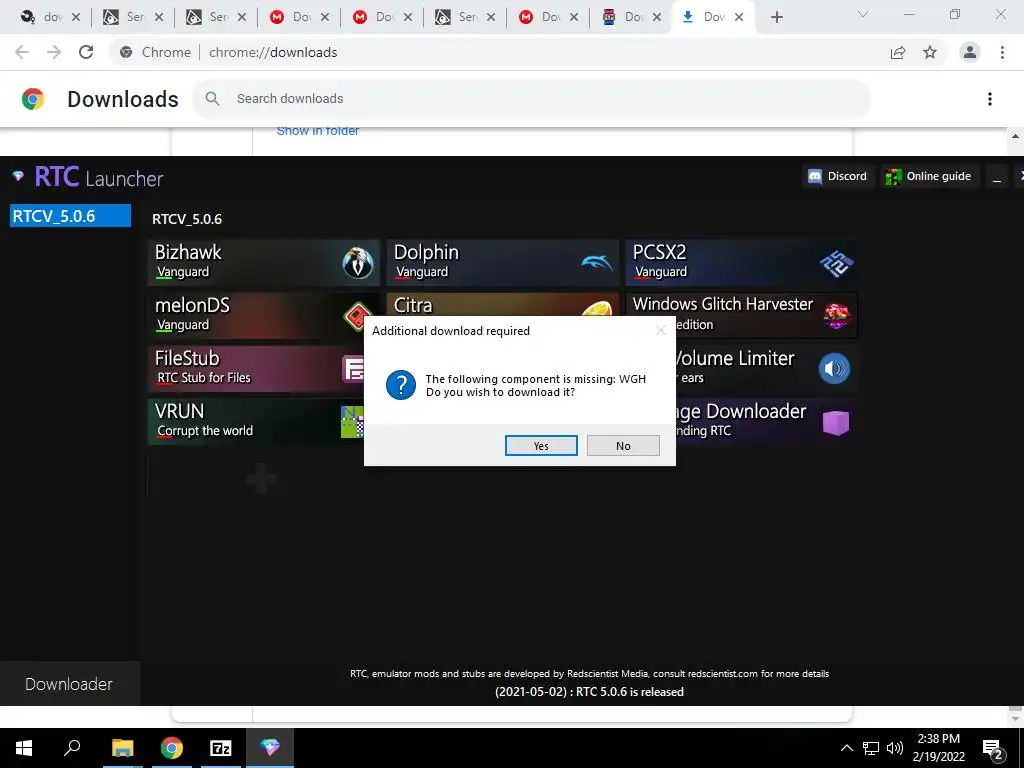Open the Chrome profile icon
This screenshot has width=1024, height=768.
(x=970, y=52)
